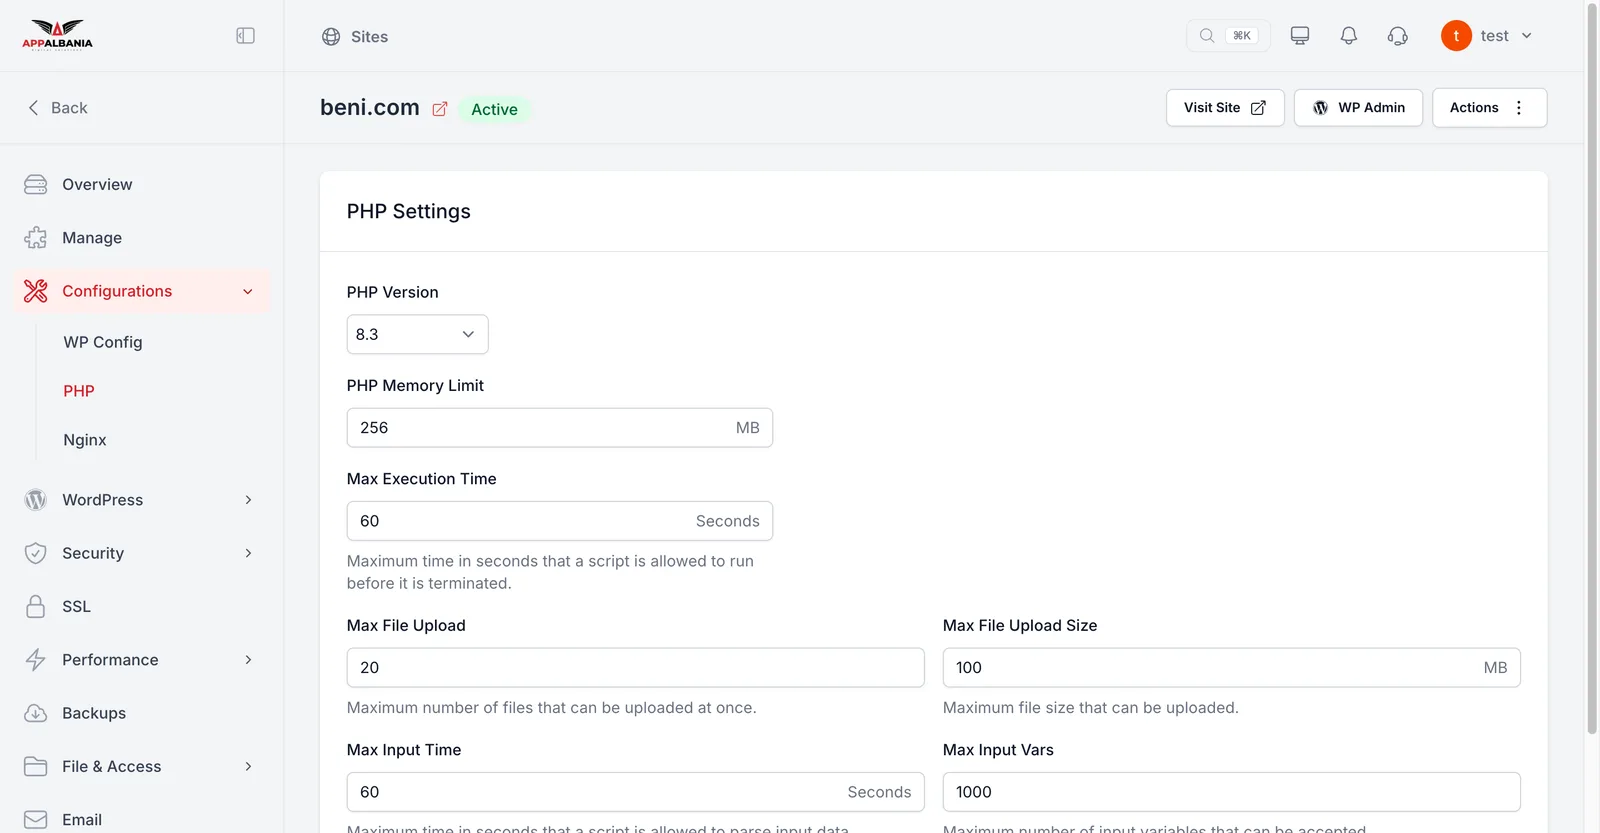
Task: Click the PHP Memory Limit field
Action: click(559, 428)
